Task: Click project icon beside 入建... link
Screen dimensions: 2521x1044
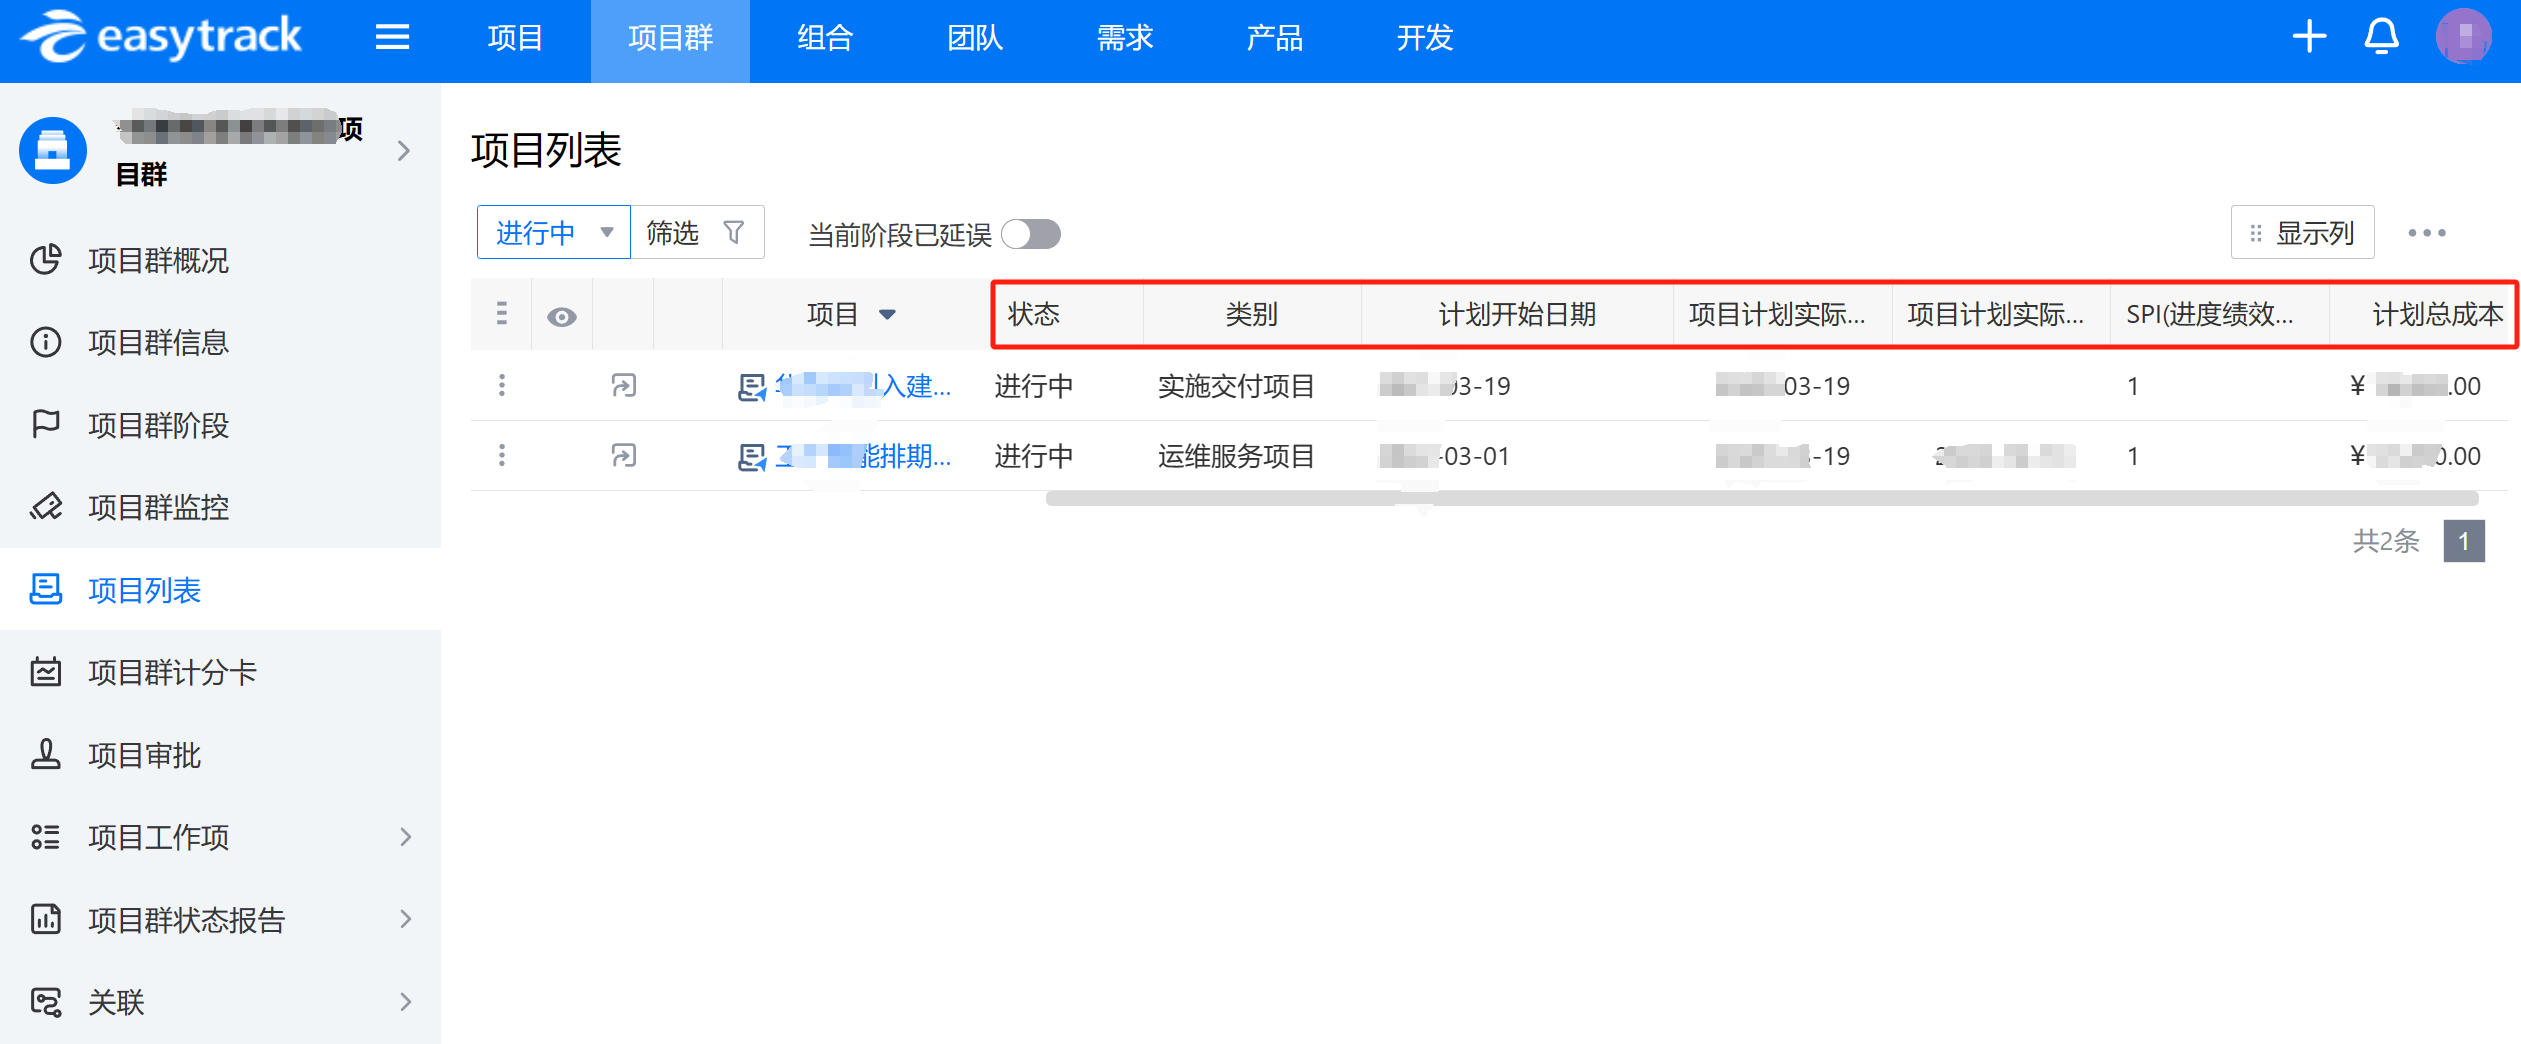Action: [x=751, y=387]
